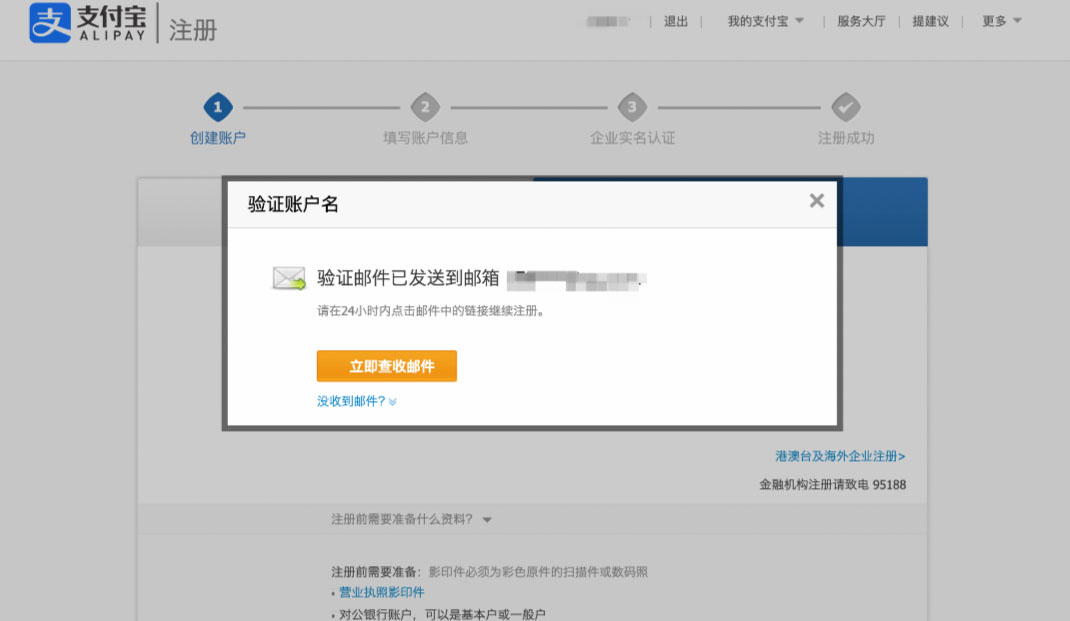Click the masked username in the header
This screenshot has width=1070, height=621.
[x=608, y=20]
